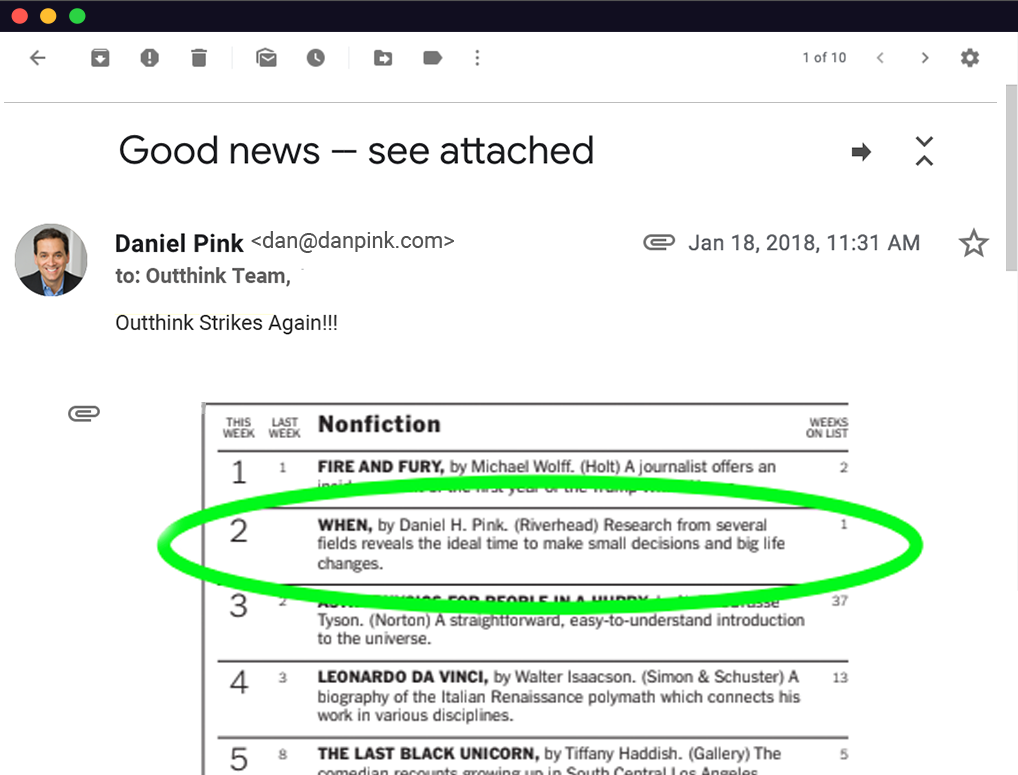The height and width of the screenshot is (775, 1018).
Task: Click the yellow minimize window button
Action: click(x=49, y=16)
